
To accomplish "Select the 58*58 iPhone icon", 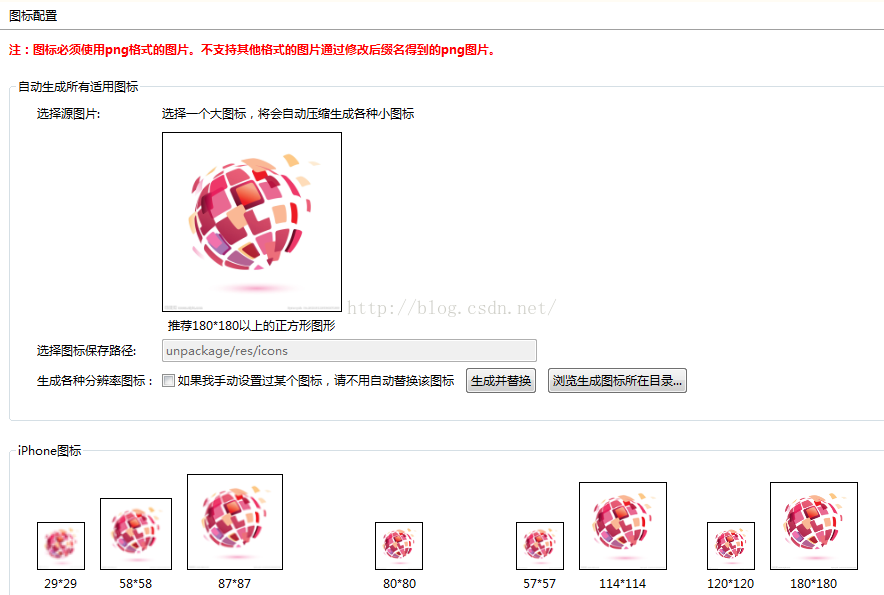I will tap(136, 534).
